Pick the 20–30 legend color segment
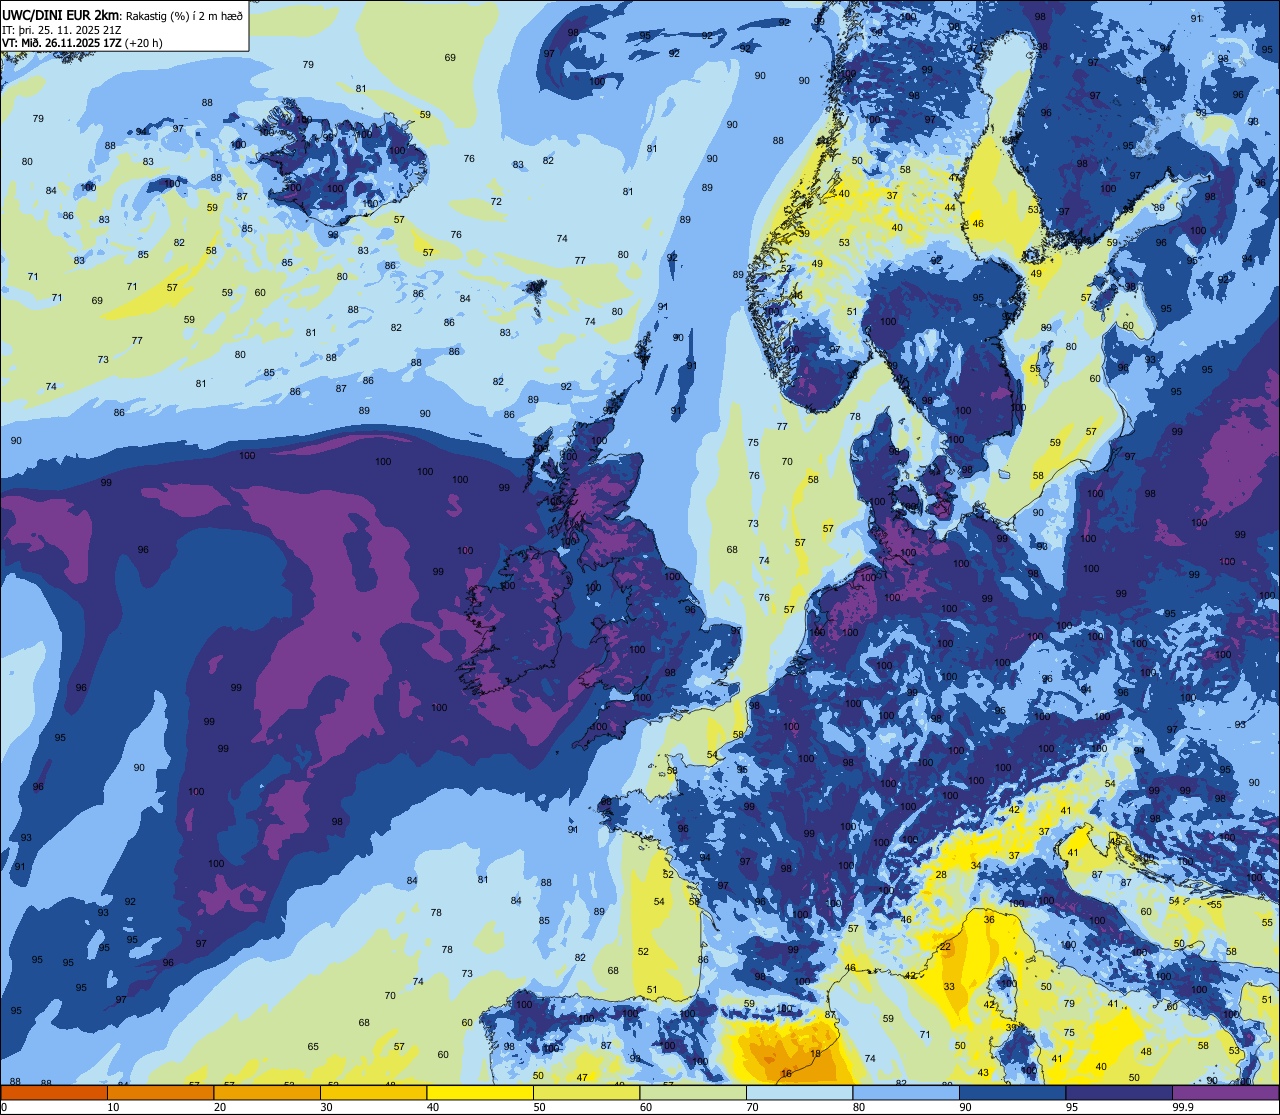This screenshot has width=1280, height=1115. (x=267, y=1092)
